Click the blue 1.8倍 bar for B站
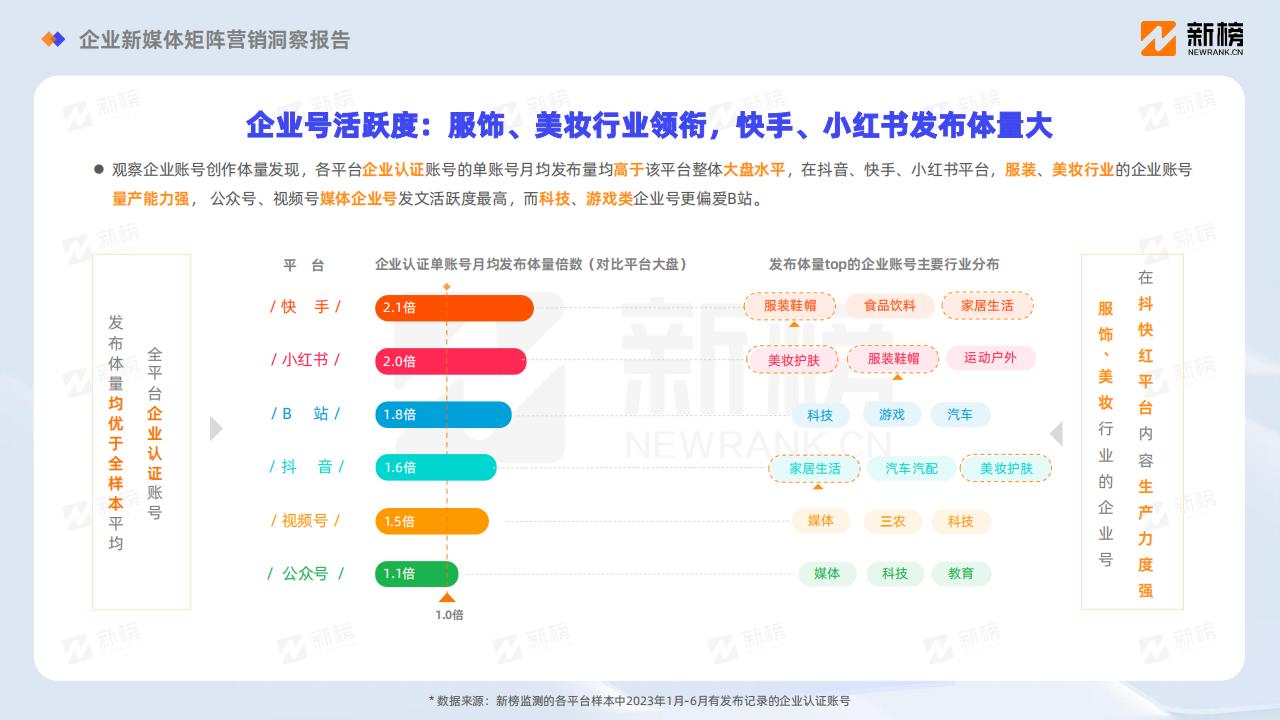The height and width of the screenshot is (720, 1280). pos(443,414)
